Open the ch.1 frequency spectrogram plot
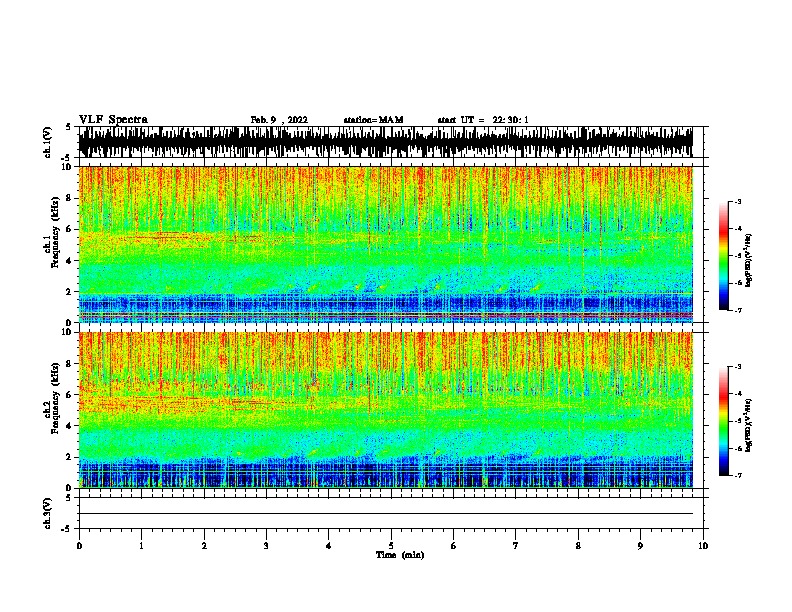Image resolution: width=792 pixels, height=612 pixels. click(385, 244)
